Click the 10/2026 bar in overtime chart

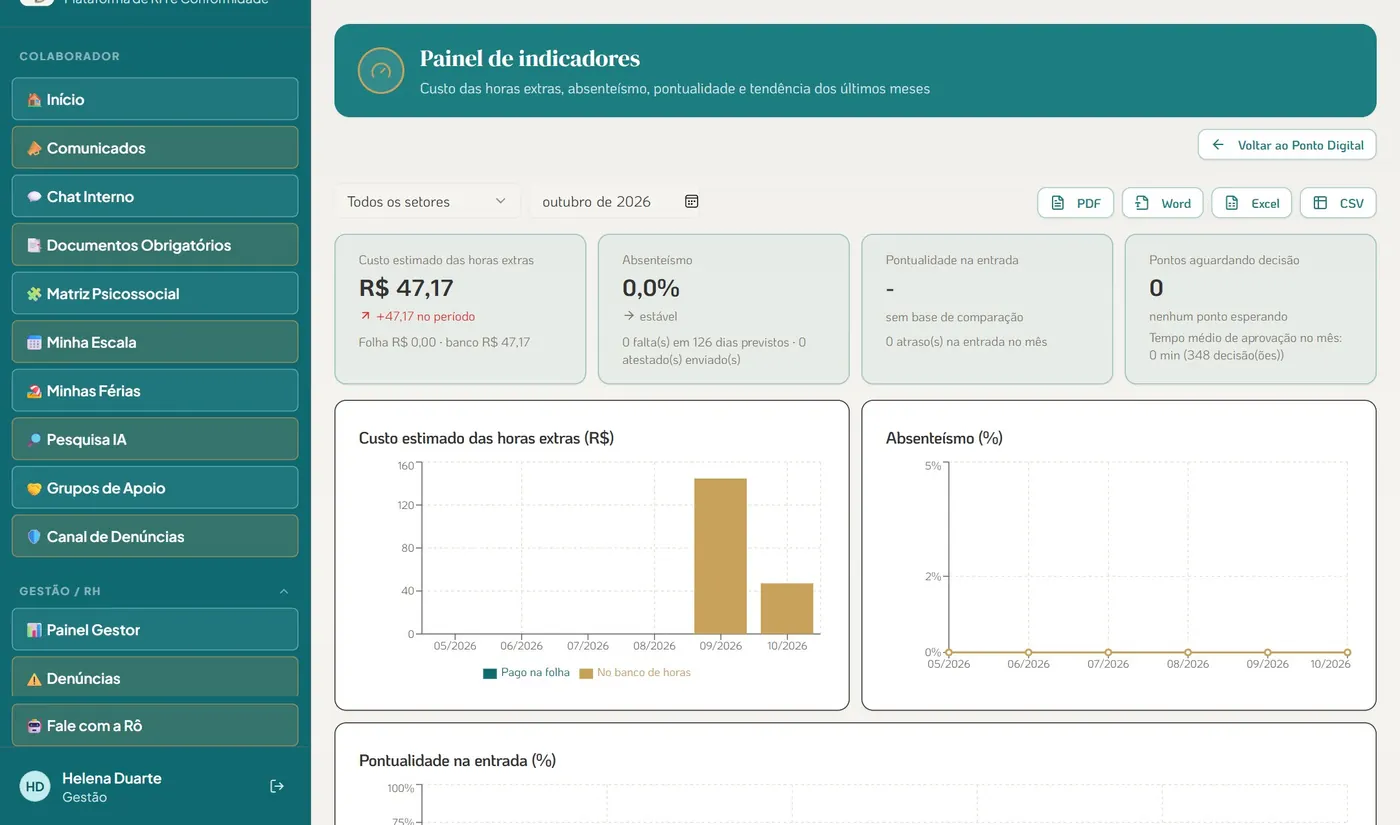tap(787, 608)
